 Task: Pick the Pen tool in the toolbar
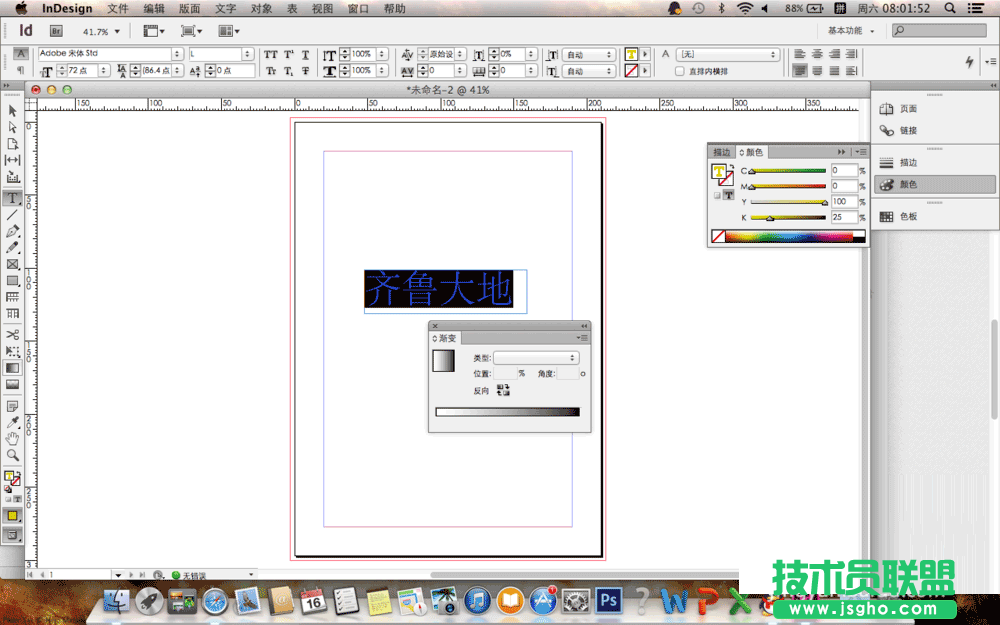pos(12,232)
